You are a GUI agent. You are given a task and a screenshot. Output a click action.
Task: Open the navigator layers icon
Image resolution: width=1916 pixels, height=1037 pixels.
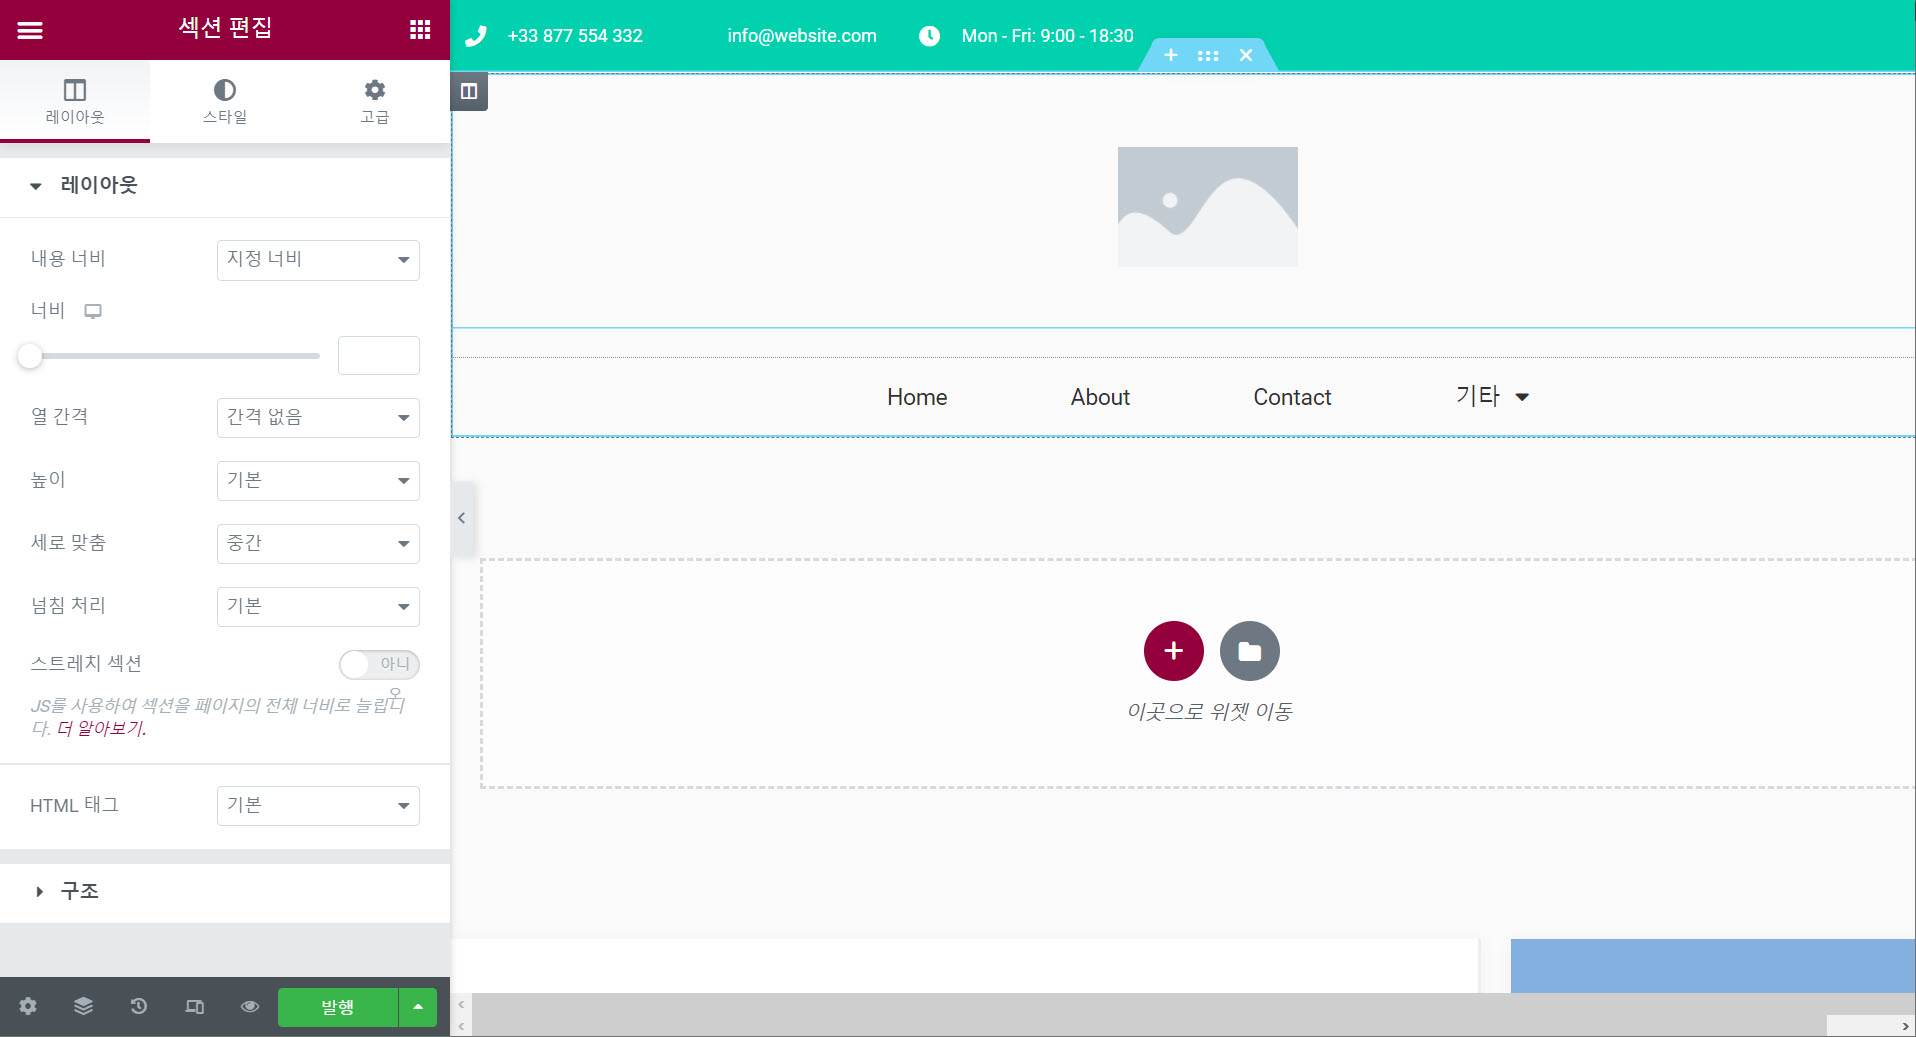click(83, 1006)
